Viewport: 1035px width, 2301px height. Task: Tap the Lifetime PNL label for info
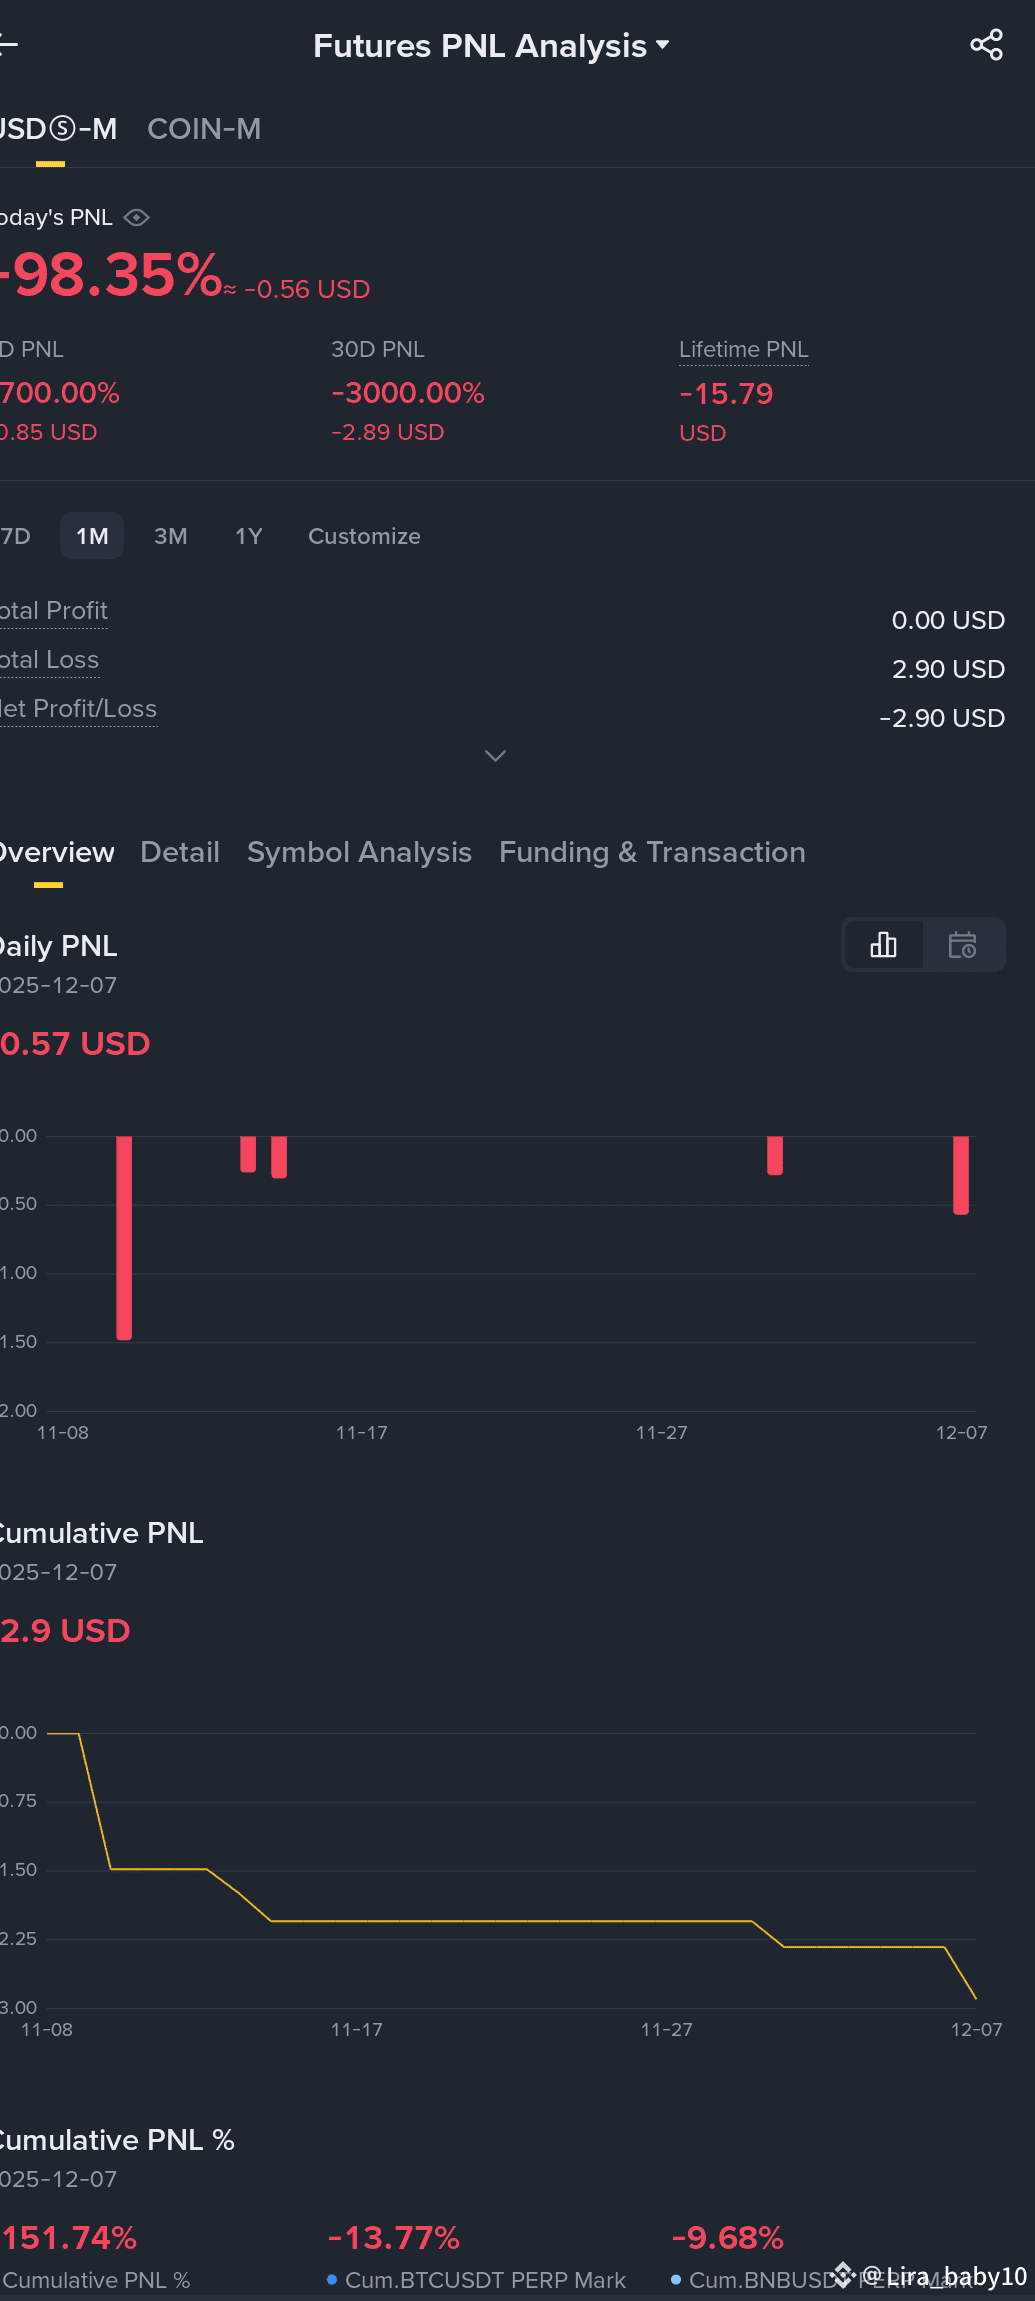click(x=743, y=349)
